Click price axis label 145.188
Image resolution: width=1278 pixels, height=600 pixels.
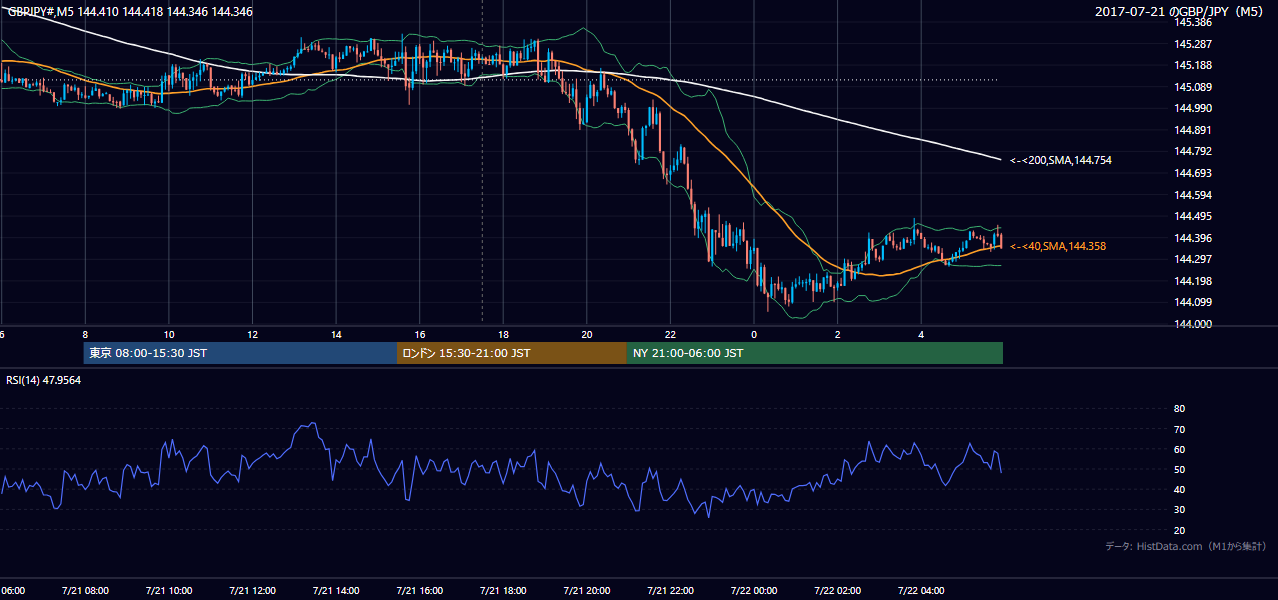point(1194,65)
